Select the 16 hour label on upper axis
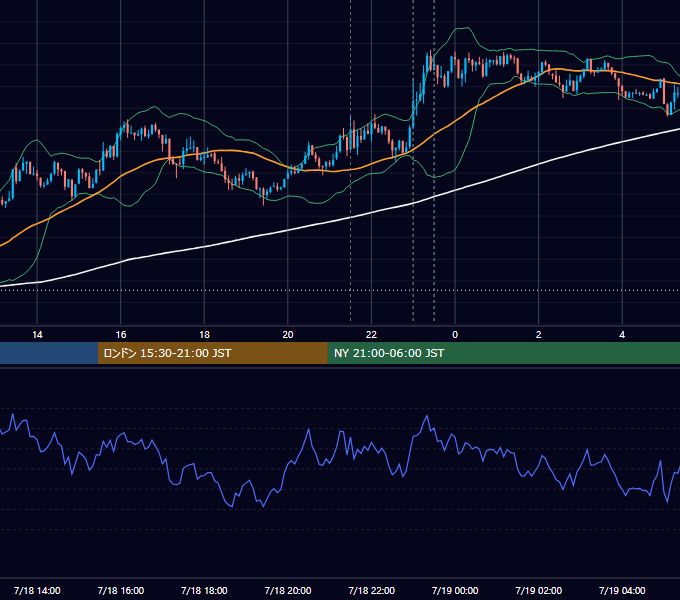 click(x=121, y=335)
